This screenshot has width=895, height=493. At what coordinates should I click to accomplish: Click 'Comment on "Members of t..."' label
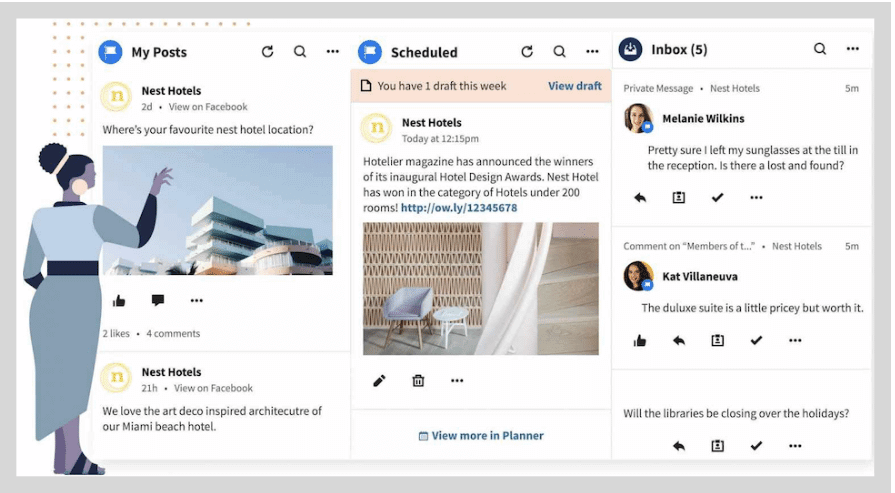pyautogui.click(x=689, y=246)
